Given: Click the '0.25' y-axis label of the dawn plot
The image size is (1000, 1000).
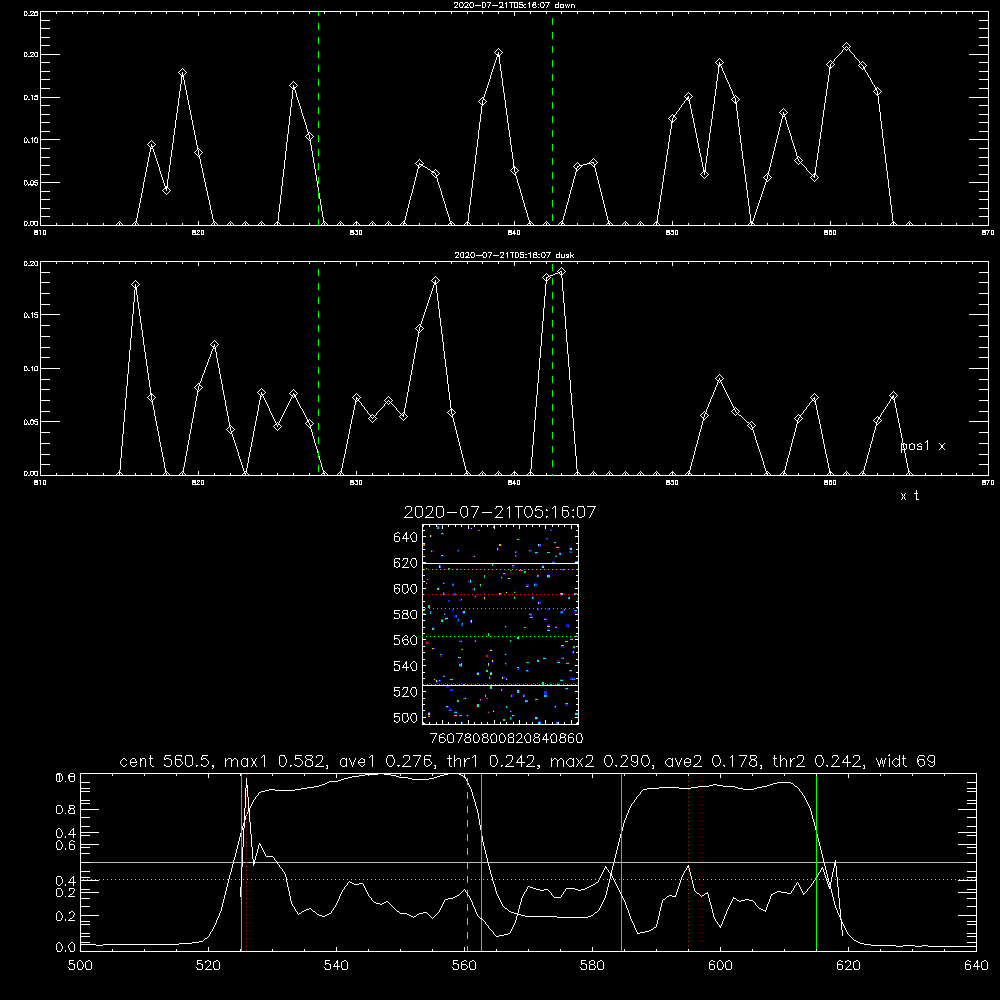Looking at the screenshot, I should 30,13.
